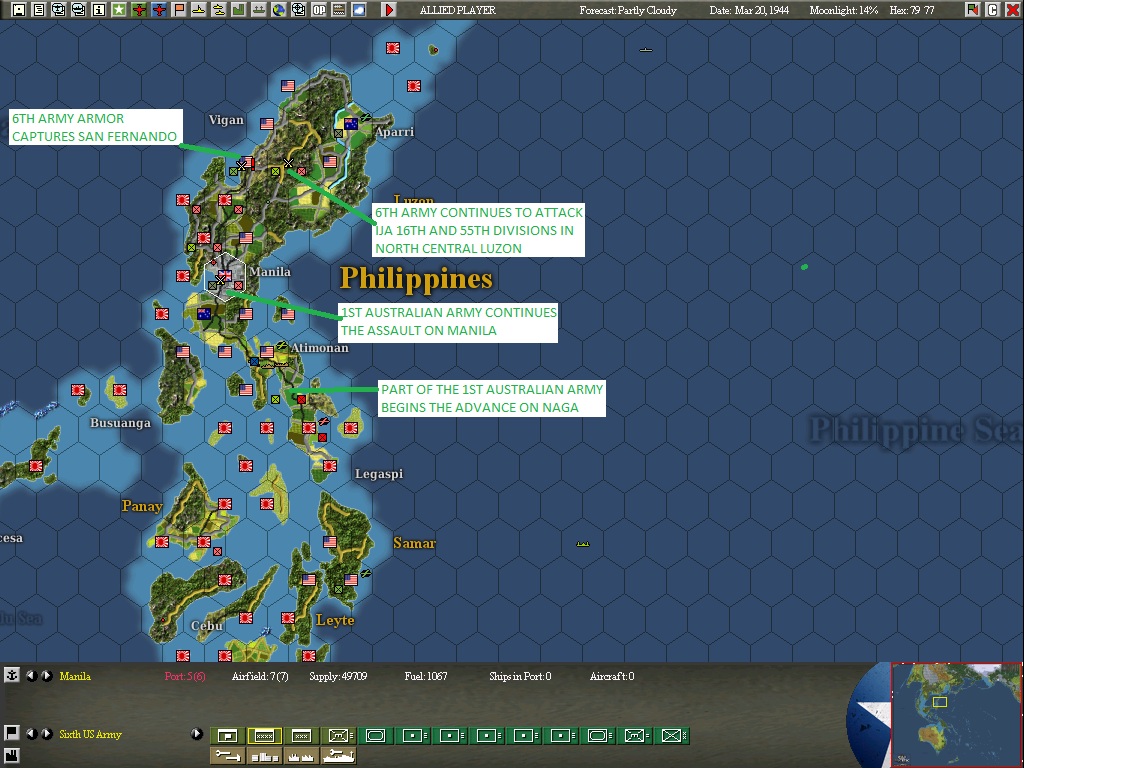Select the Australian flag unit near Aparri
1137x774 pixels.
pos(351,124)
